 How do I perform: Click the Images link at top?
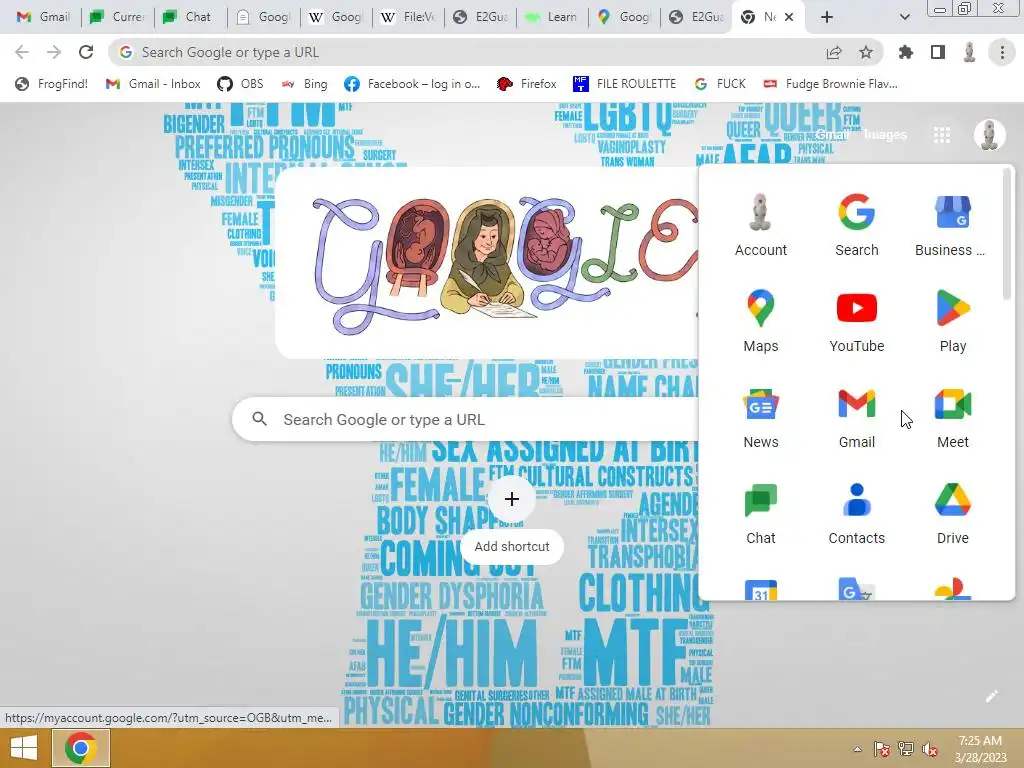tap(885, 135)
